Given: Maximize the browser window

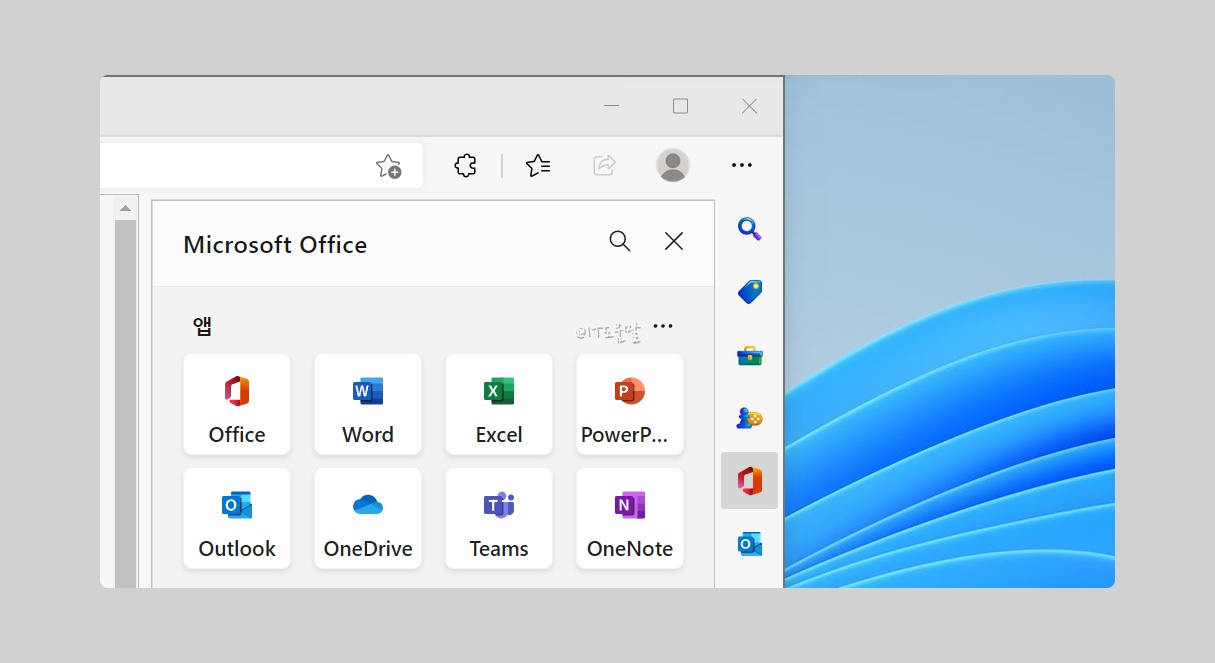Looking at the screenshot, I should tap(680, 106).
